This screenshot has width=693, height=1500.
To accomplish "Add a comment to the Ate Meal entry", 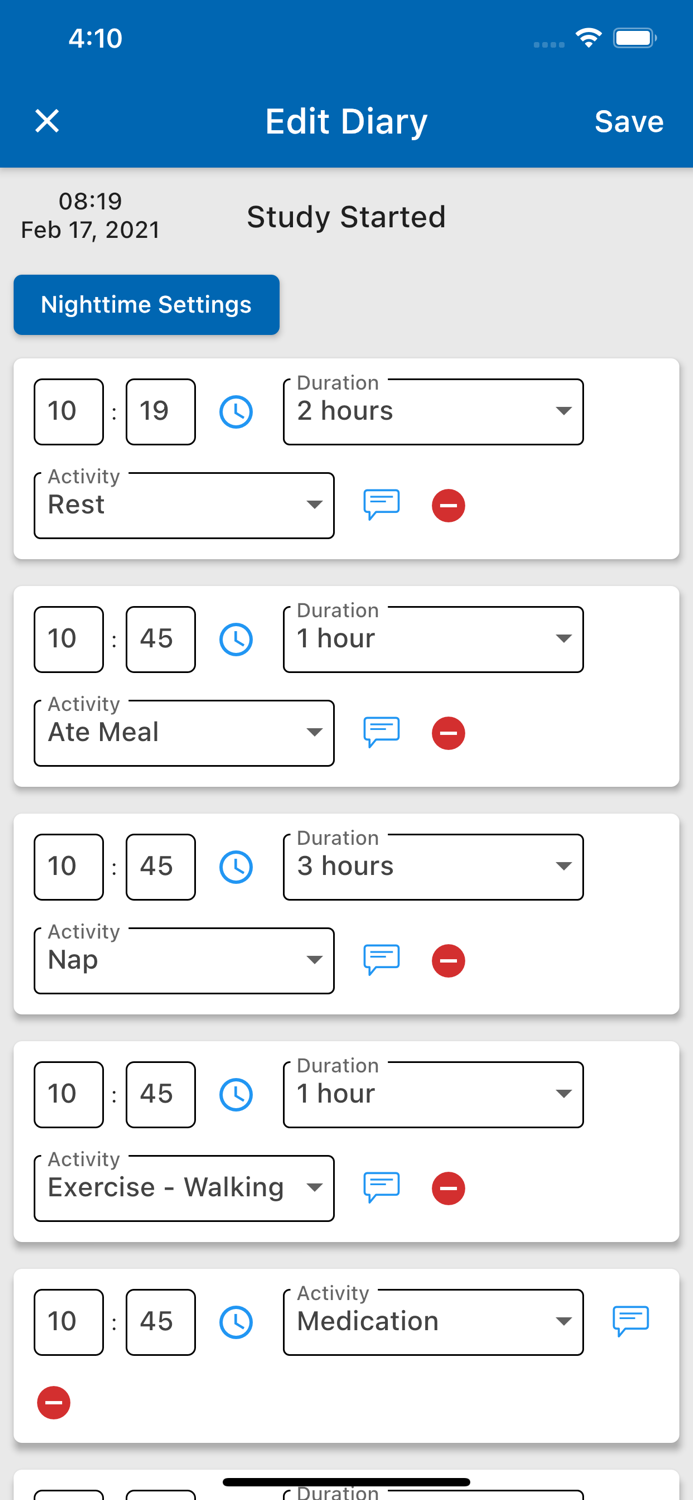I will pos(381,732).
